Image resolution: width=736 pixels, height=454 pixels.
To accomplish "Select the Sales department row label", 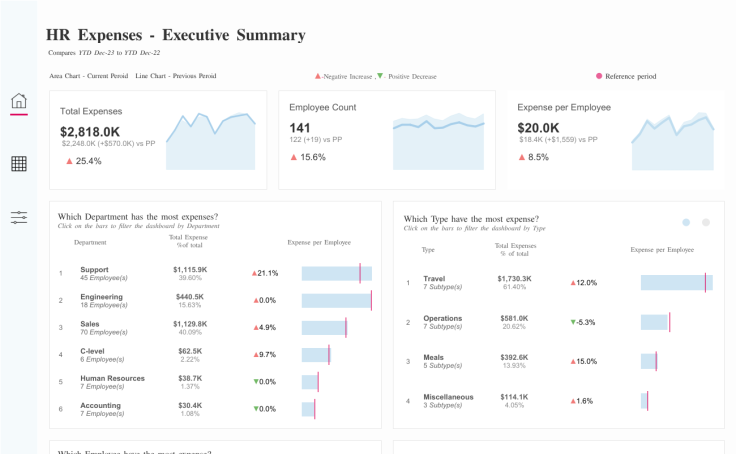I will pyautogui.click(x=91, y=324).
